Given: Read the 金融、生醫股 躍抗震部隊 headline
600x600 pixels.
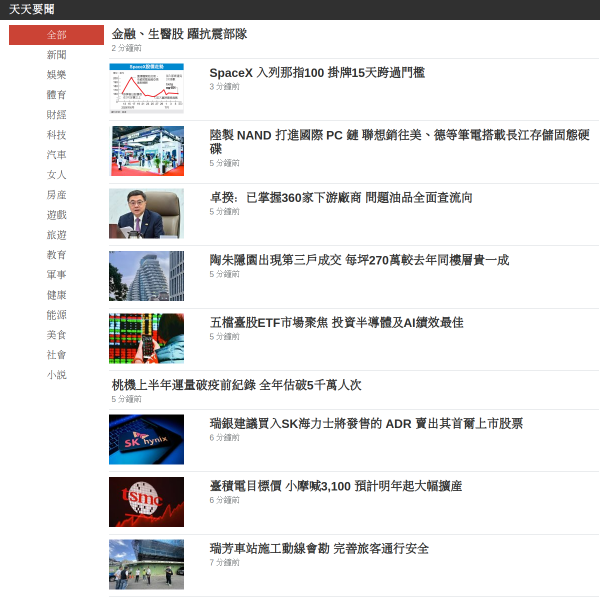Looking at the screenshot, I should tap(179, 34).
